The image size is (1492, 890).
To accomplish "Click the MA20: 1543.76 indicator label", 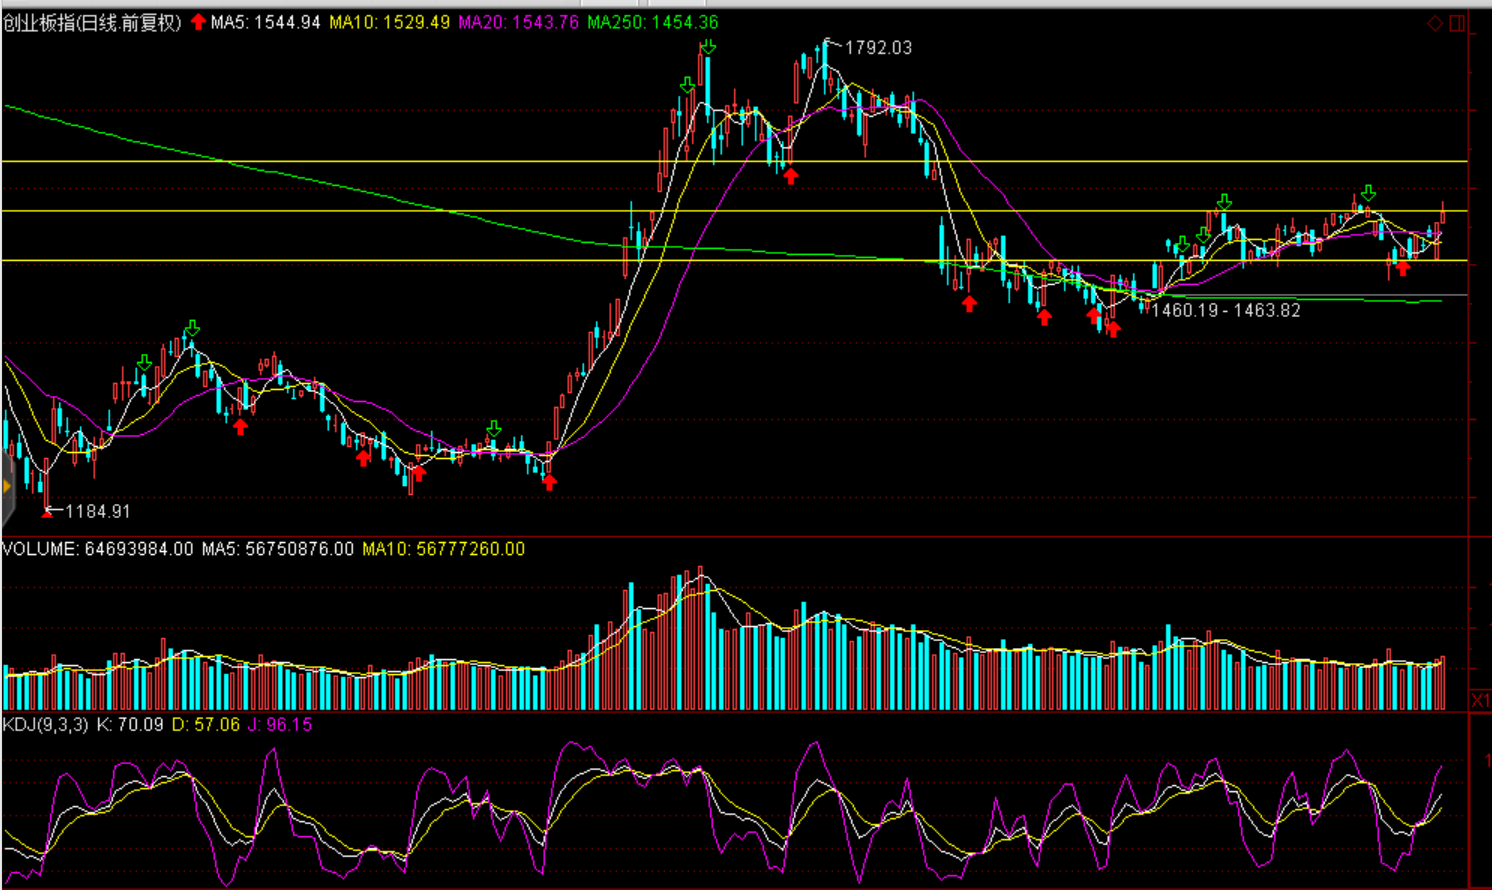I will click(518, 23).
